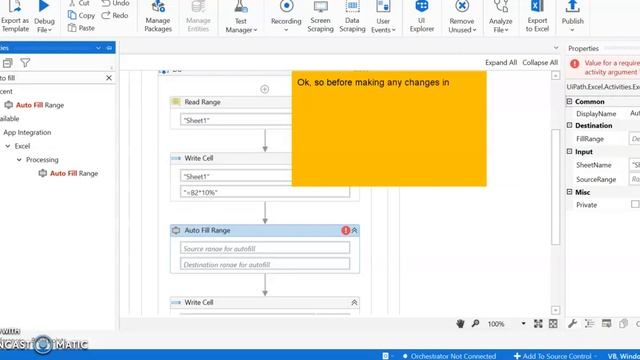Viewport: 640px width, 360px height.
Task: Open Manage Packages
Action: [158, 17]
